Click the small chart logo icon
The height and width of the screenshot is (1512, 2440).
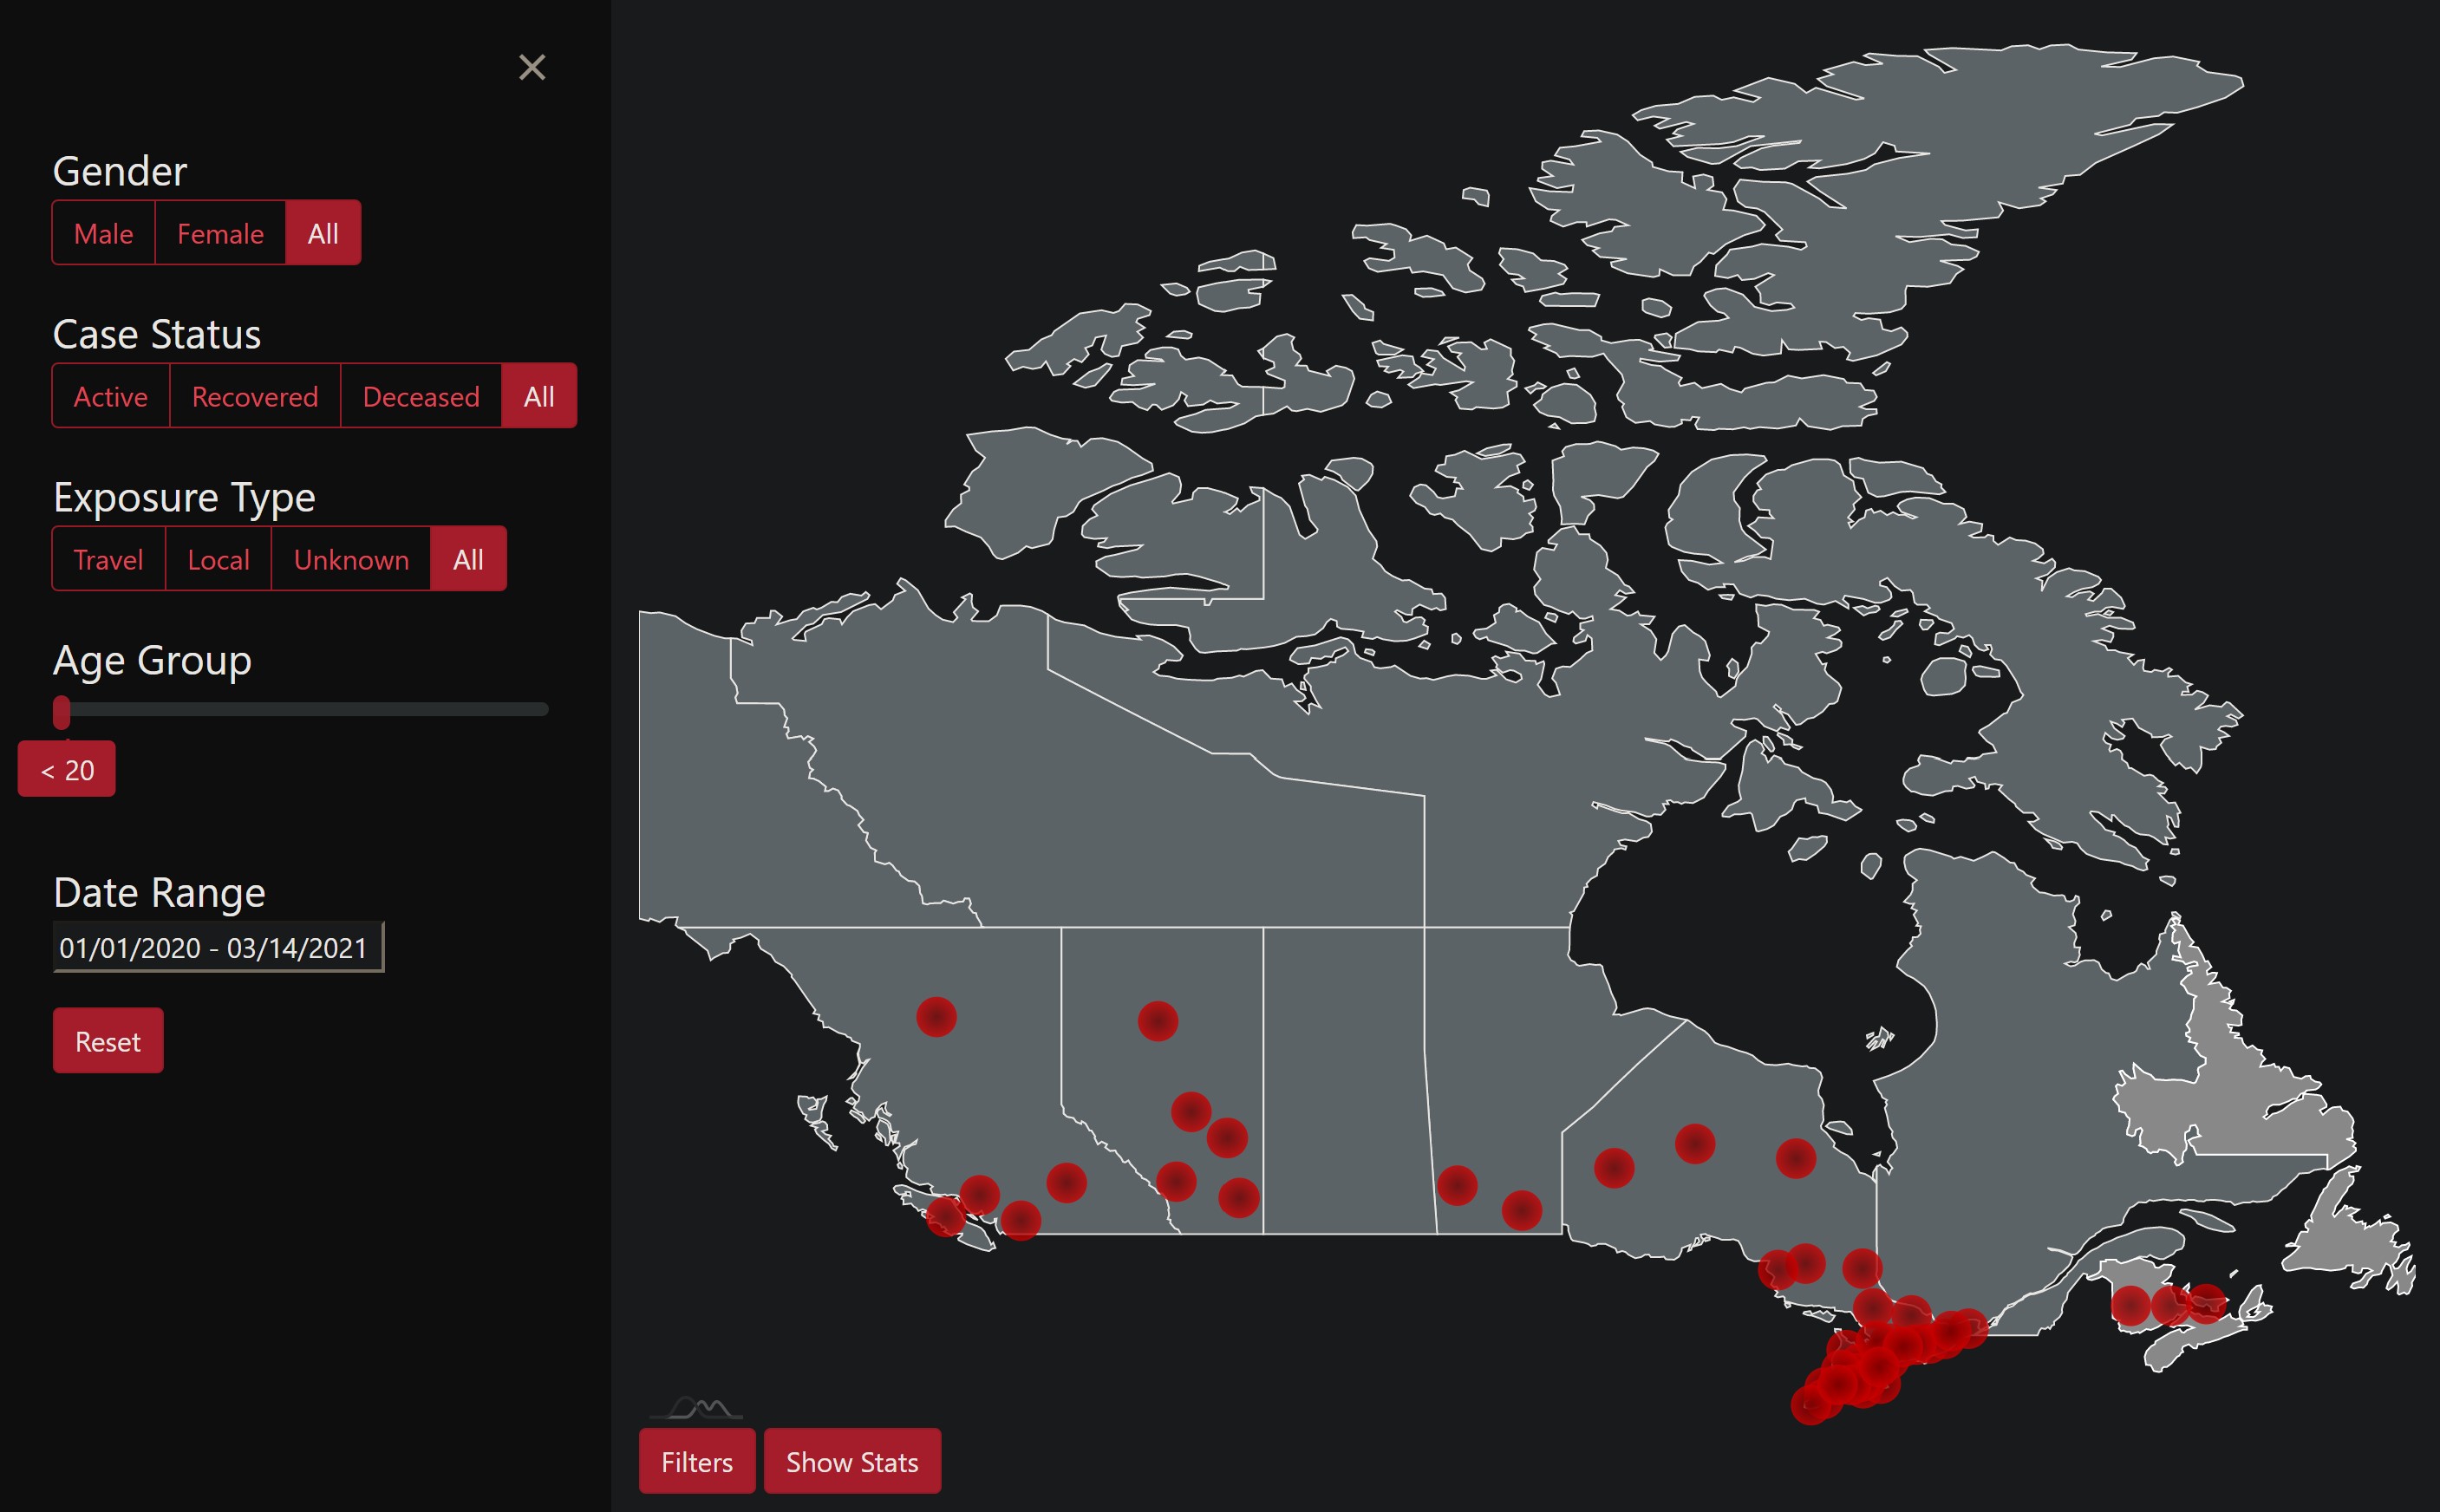[x=697, y=1408]
